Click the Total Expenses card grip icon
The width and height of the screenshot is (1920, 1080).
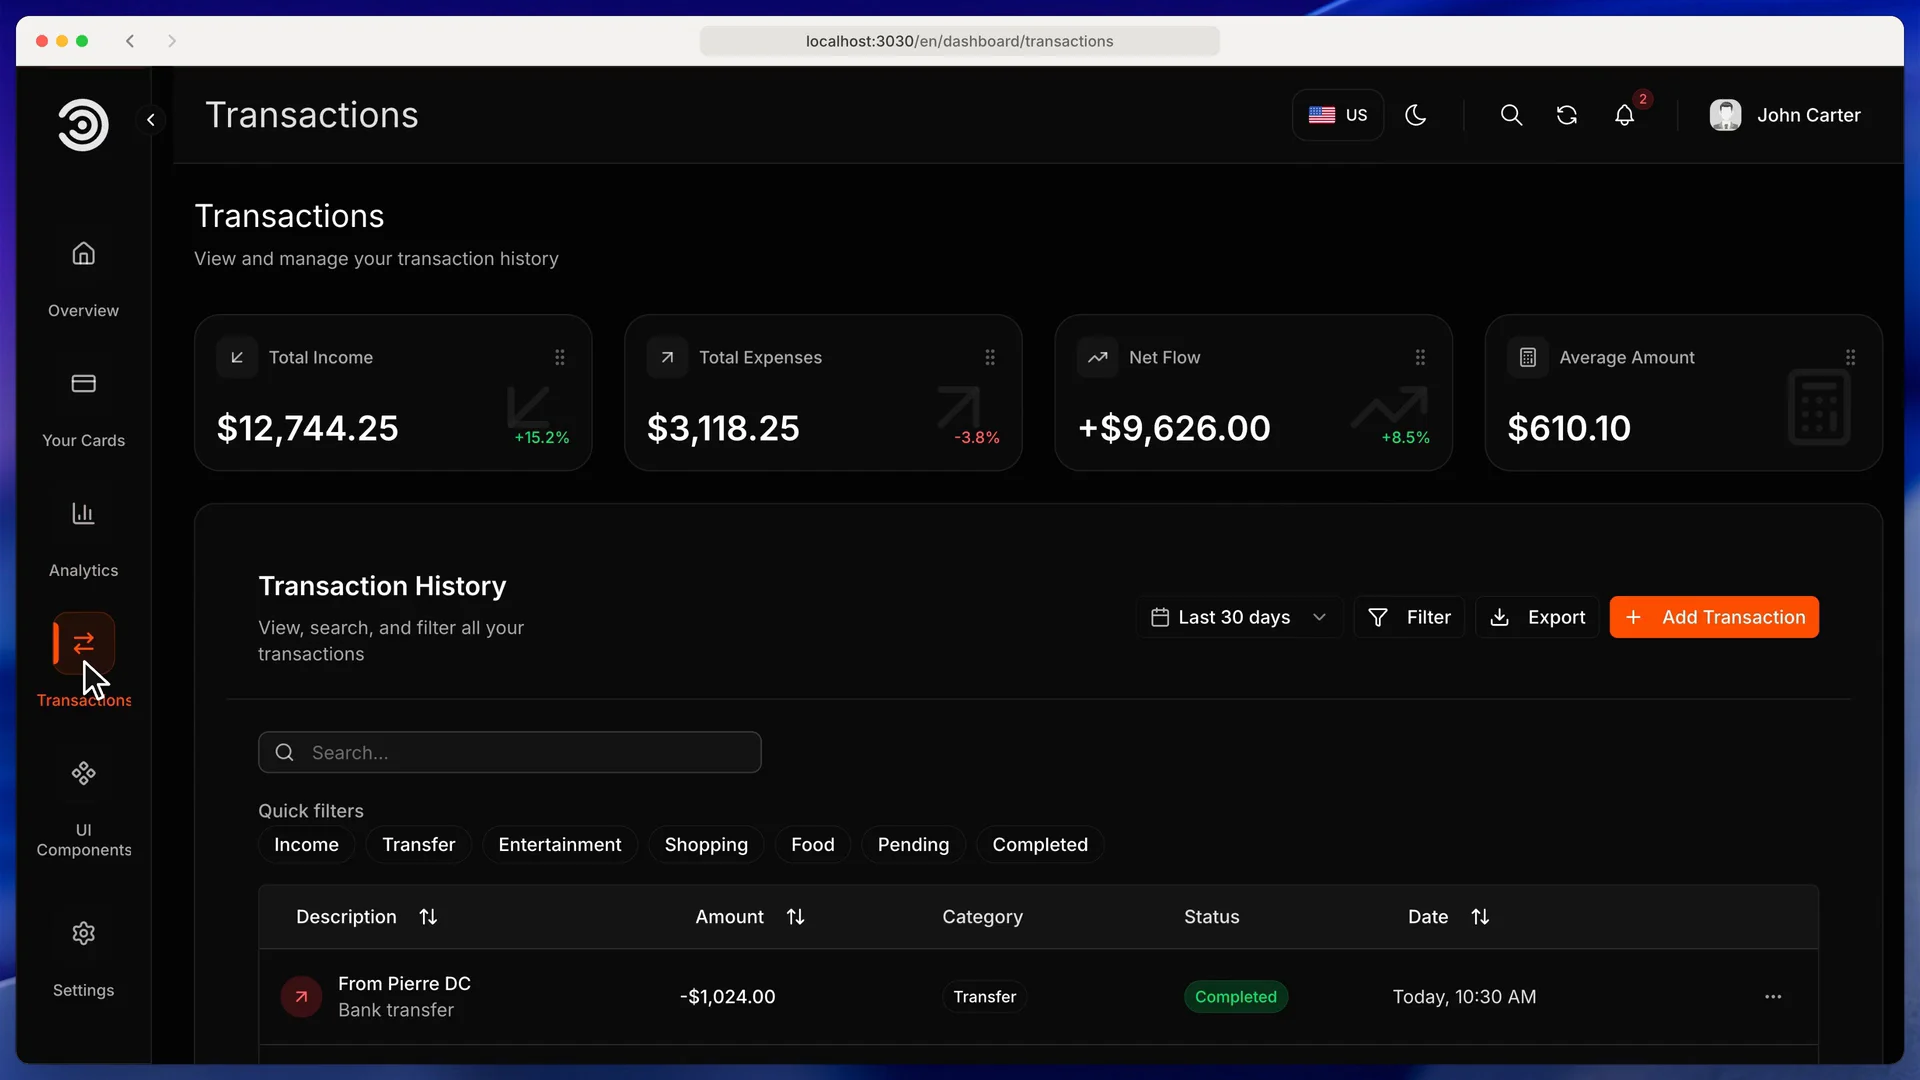(990, 357)
